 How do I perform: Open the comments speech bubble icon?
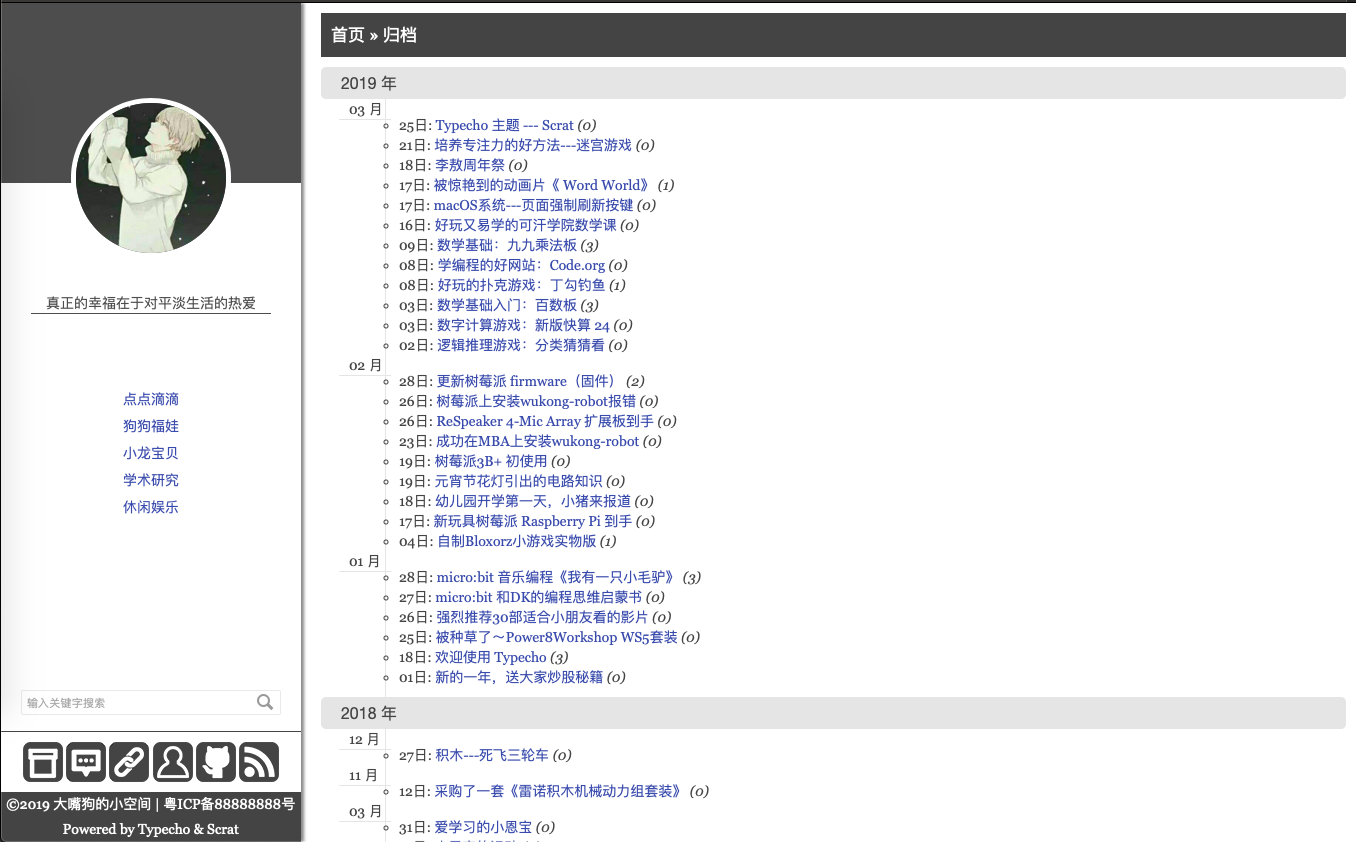point(86,762)
